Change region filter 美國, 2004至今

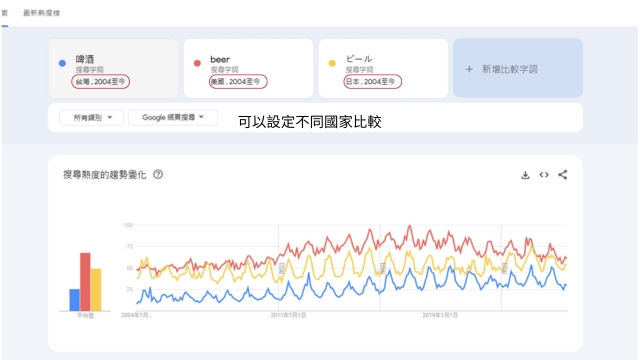238,82
